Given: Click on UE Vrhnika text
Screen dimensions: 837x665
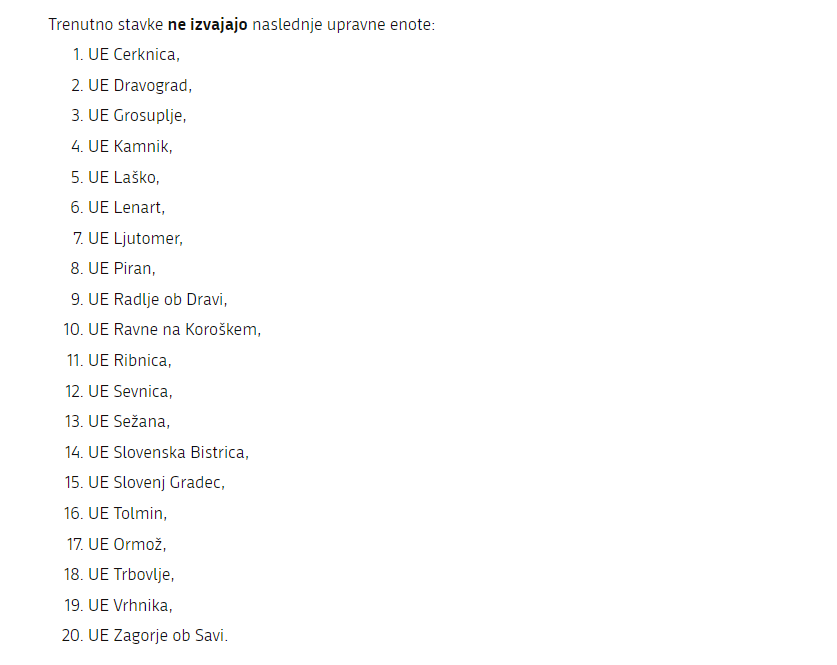Looking at the screenshot, I should tap(130, 605).
